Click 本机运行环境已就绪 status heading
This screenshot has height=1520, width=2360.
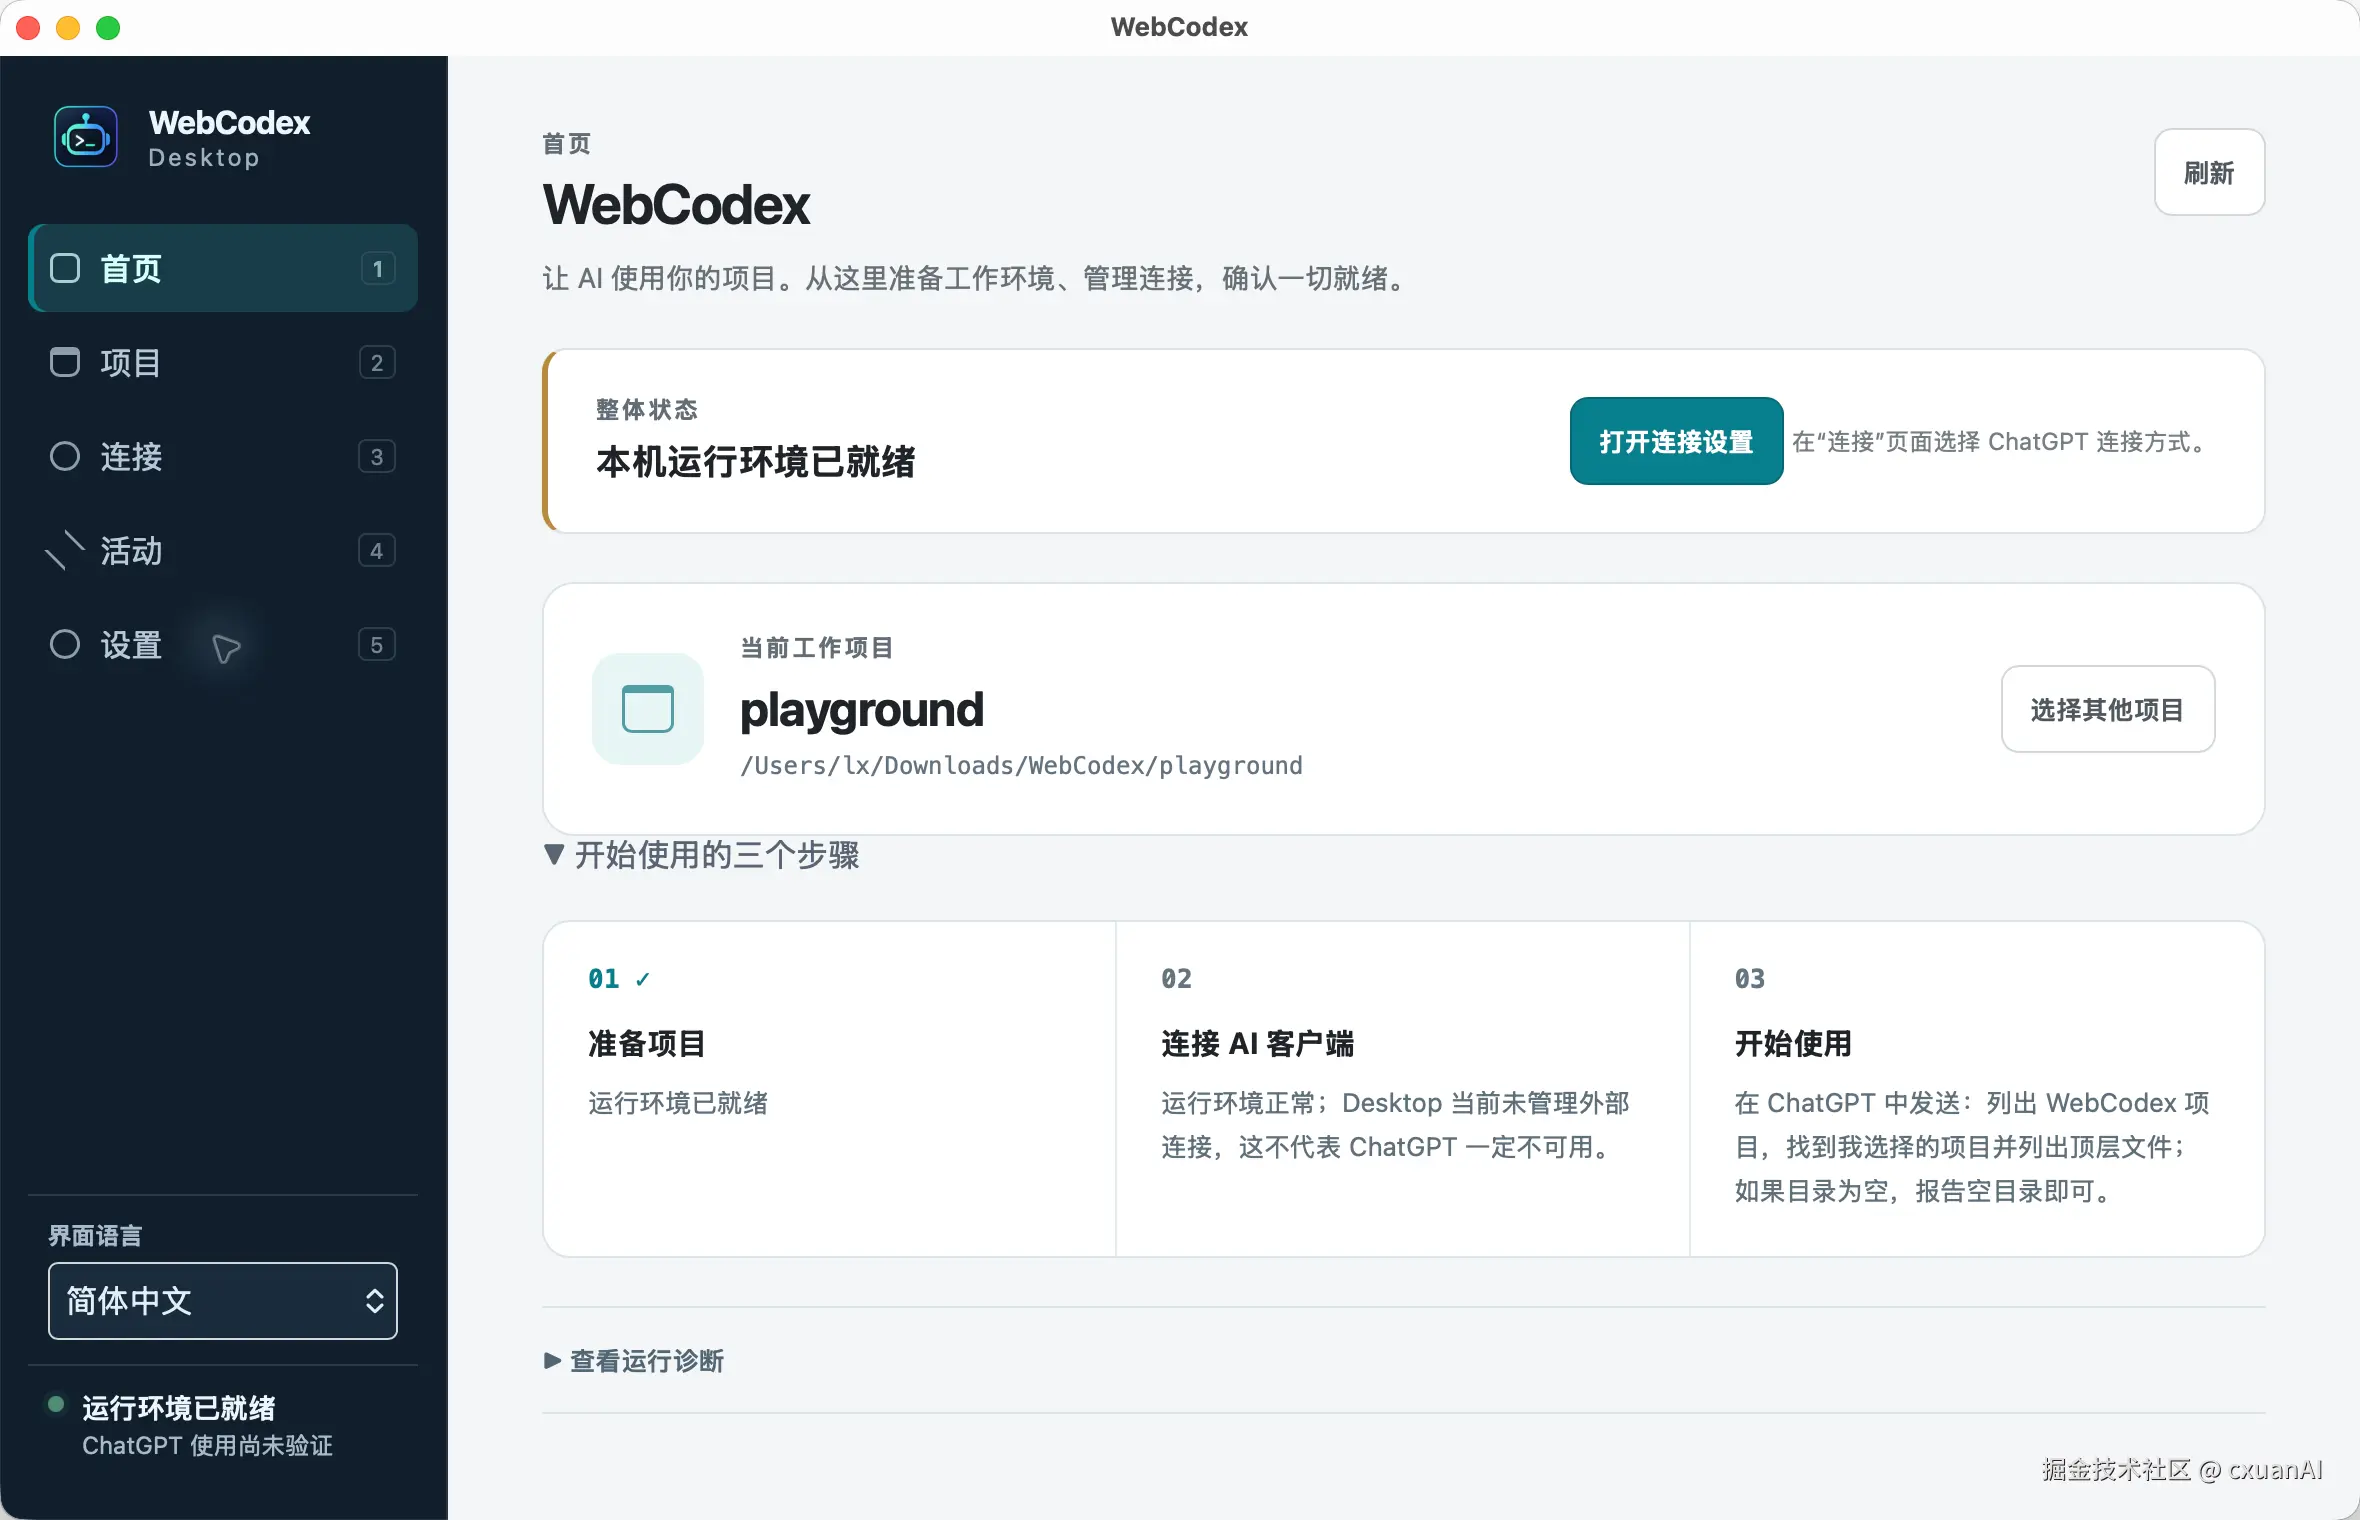pos(756,462)
